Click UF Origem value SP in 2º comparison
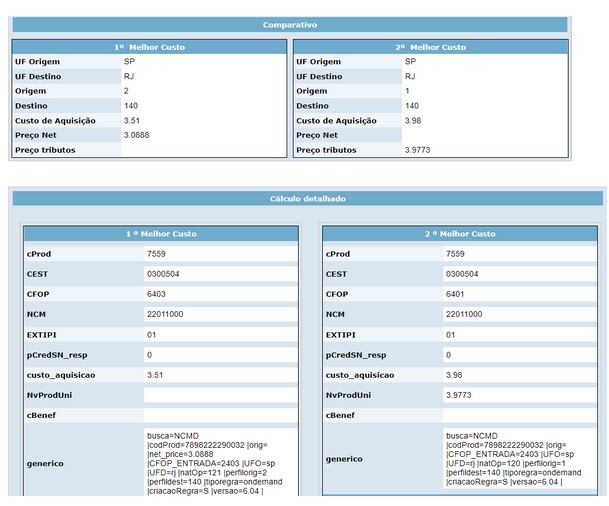 410,61
